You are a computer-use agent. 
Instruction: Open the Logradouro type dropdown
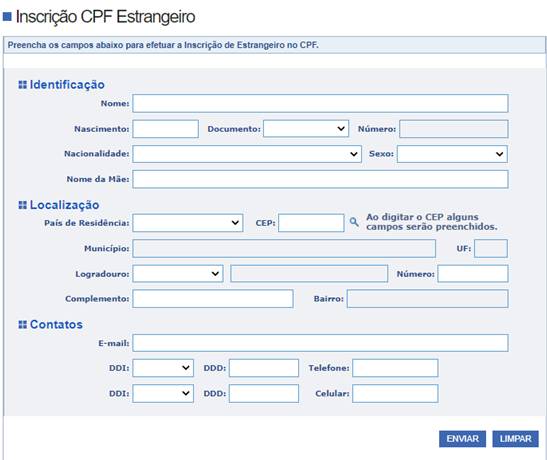coord(178,273)
